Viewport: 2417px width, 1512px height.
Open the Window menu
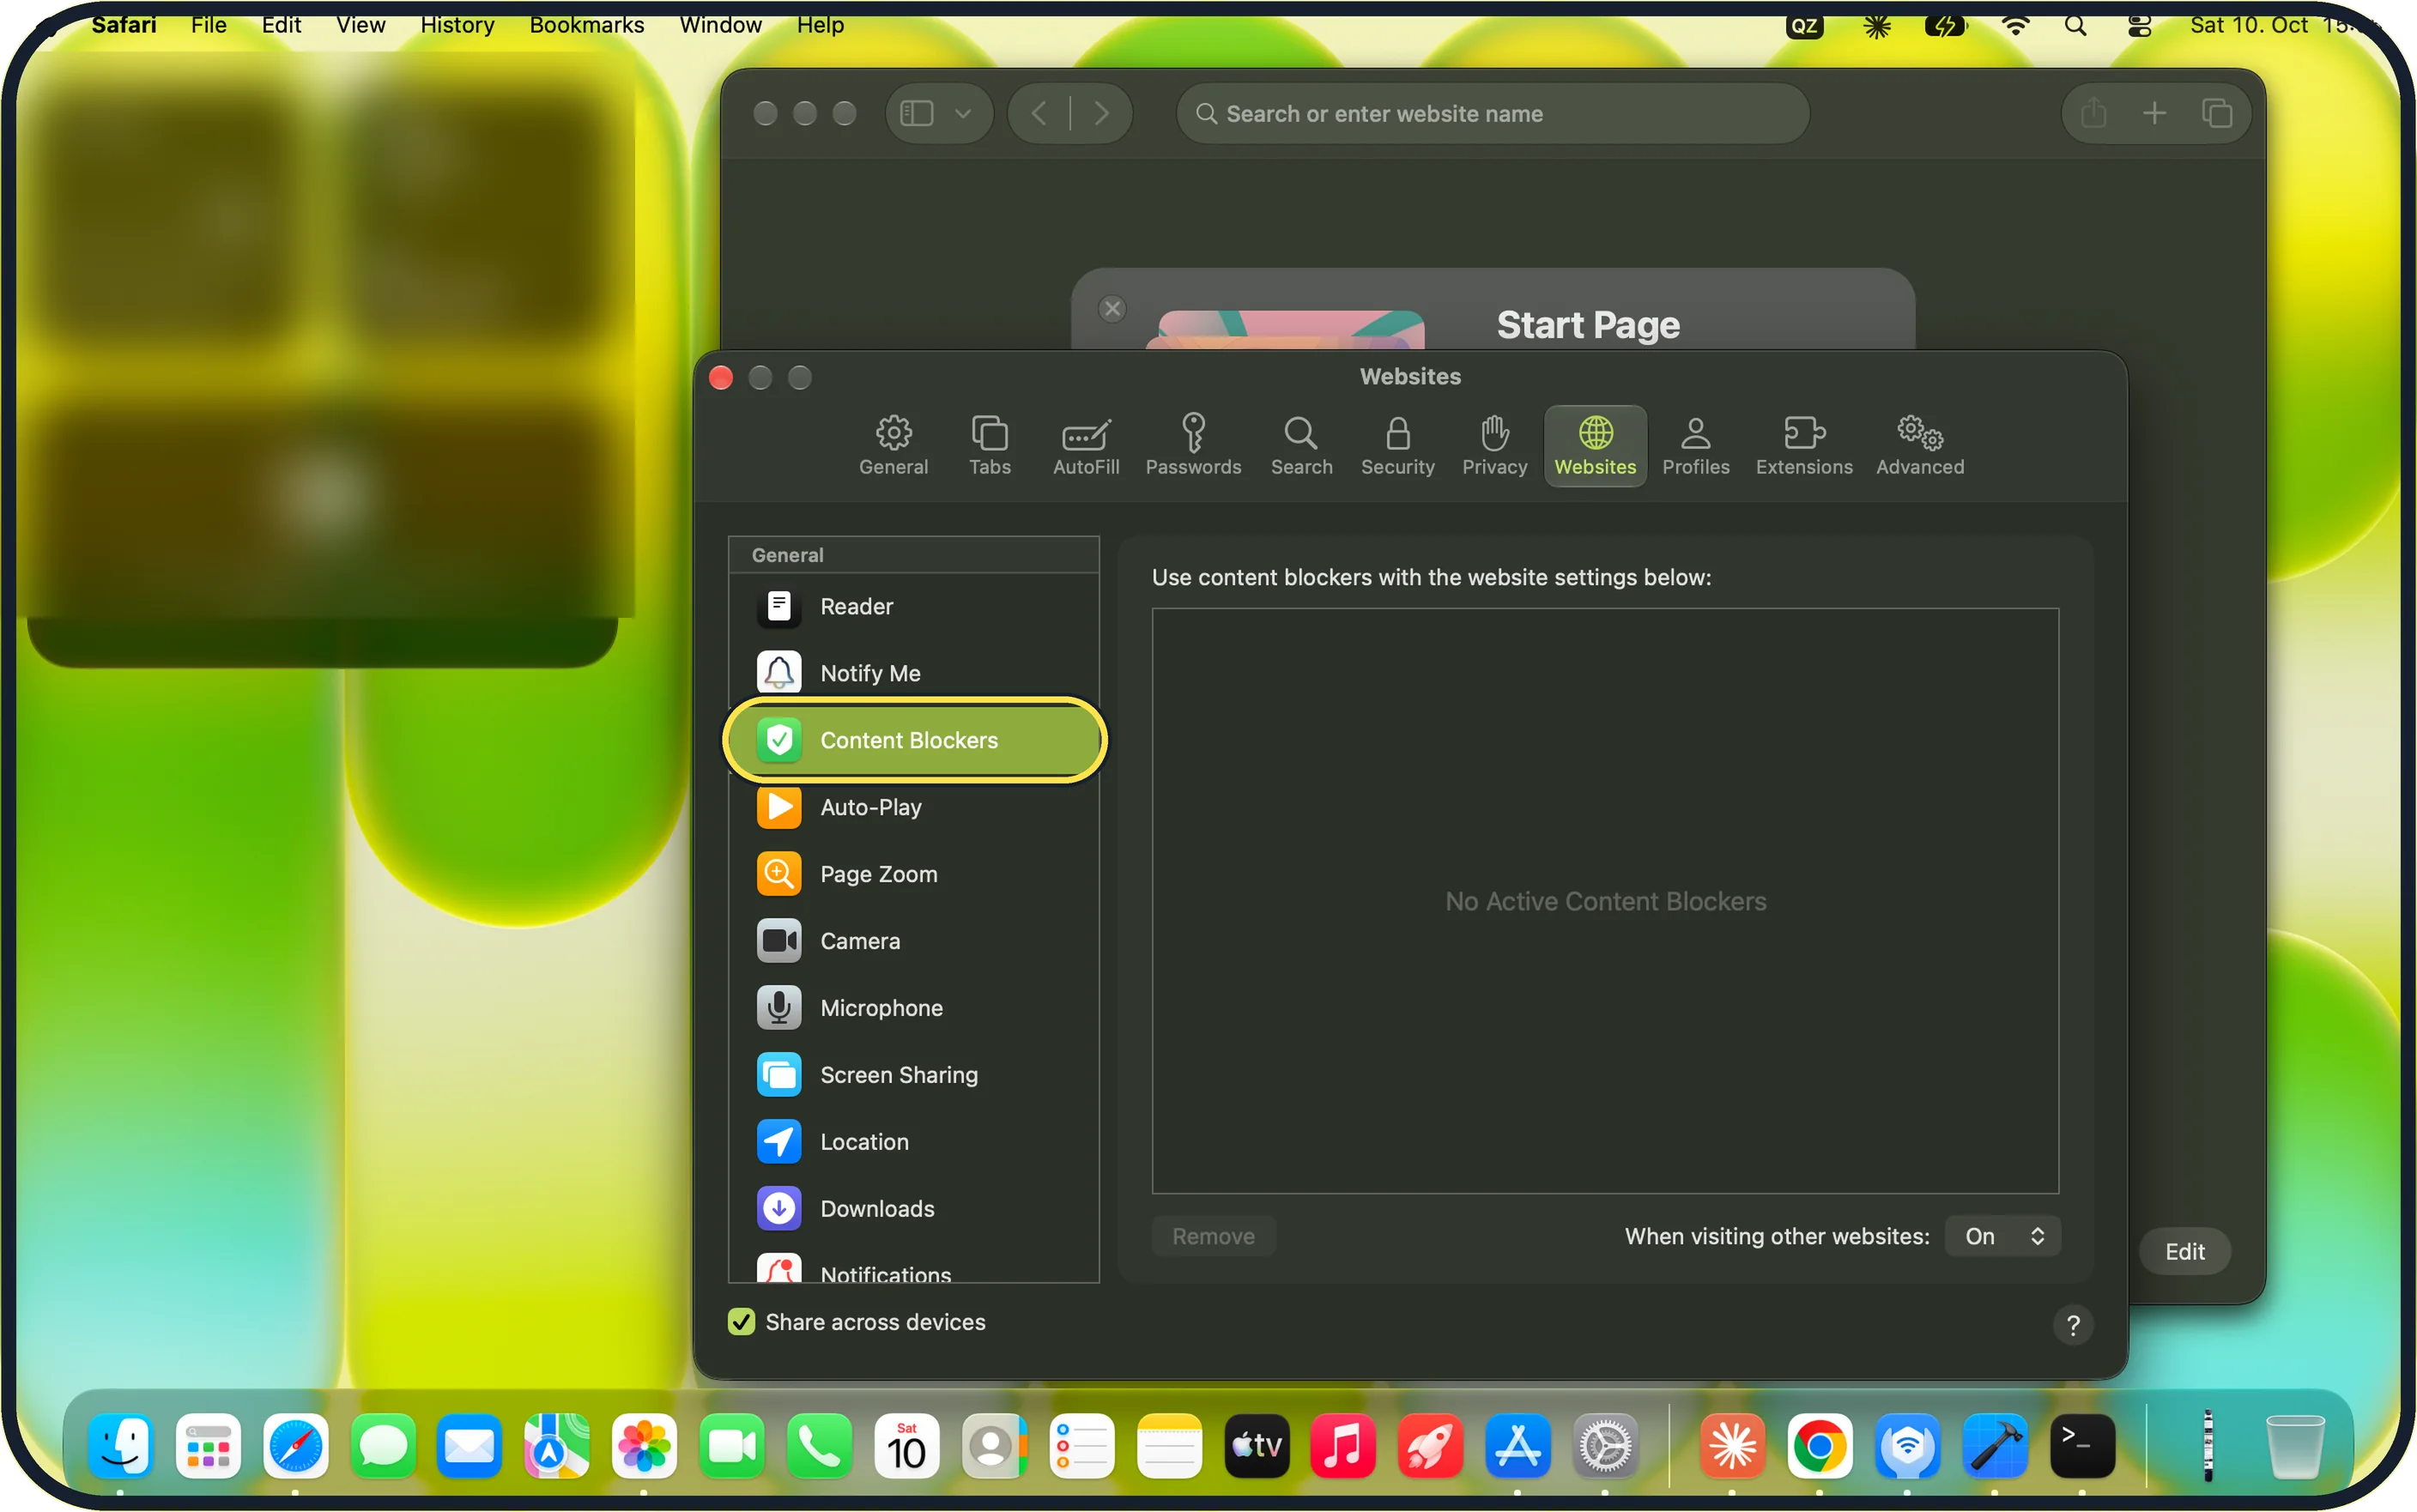(720, 25)
